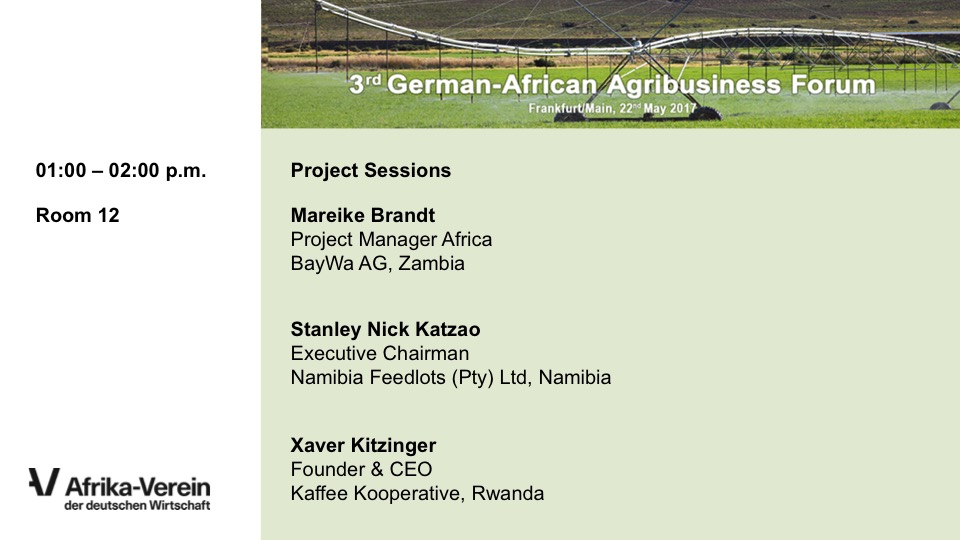The width and height of the screenshot is (960, 540).
Task: Select the Frankfurt/Main date subtitle in banner
Action: 613,108
